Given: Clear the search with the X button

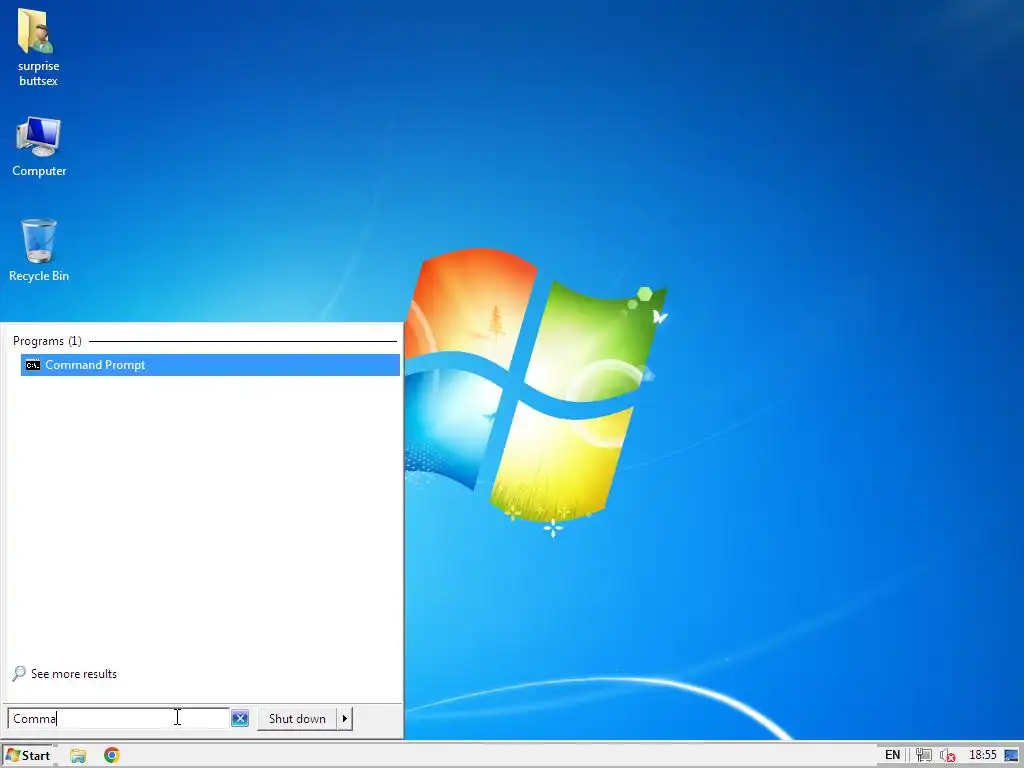Looking at the screenshot, I should (x=240, y=718).
